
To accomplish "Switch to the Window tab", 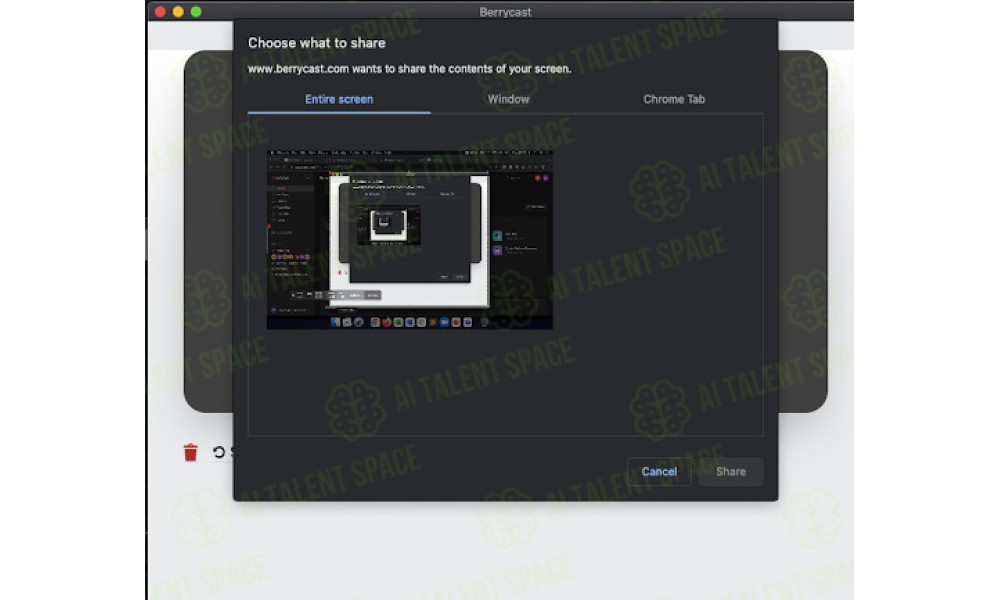I will [508, 99].
